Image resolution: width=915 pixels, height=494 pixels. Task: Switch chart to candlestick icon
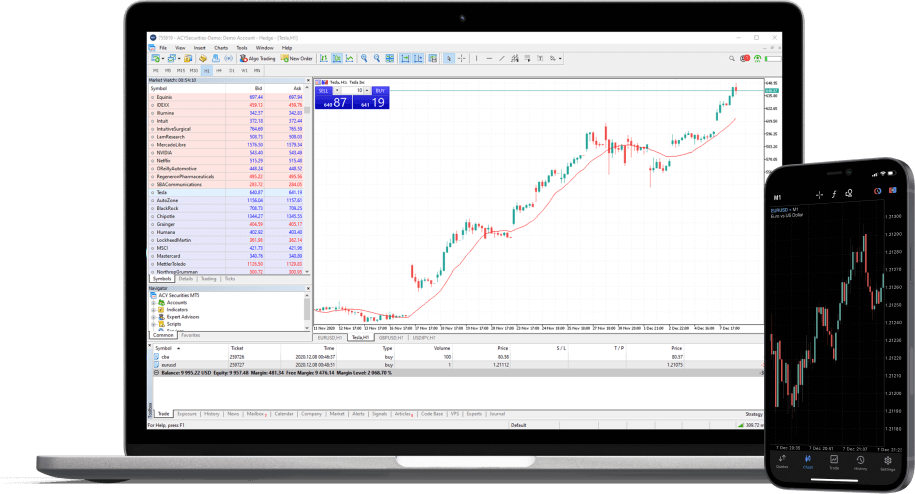[338, 58]
